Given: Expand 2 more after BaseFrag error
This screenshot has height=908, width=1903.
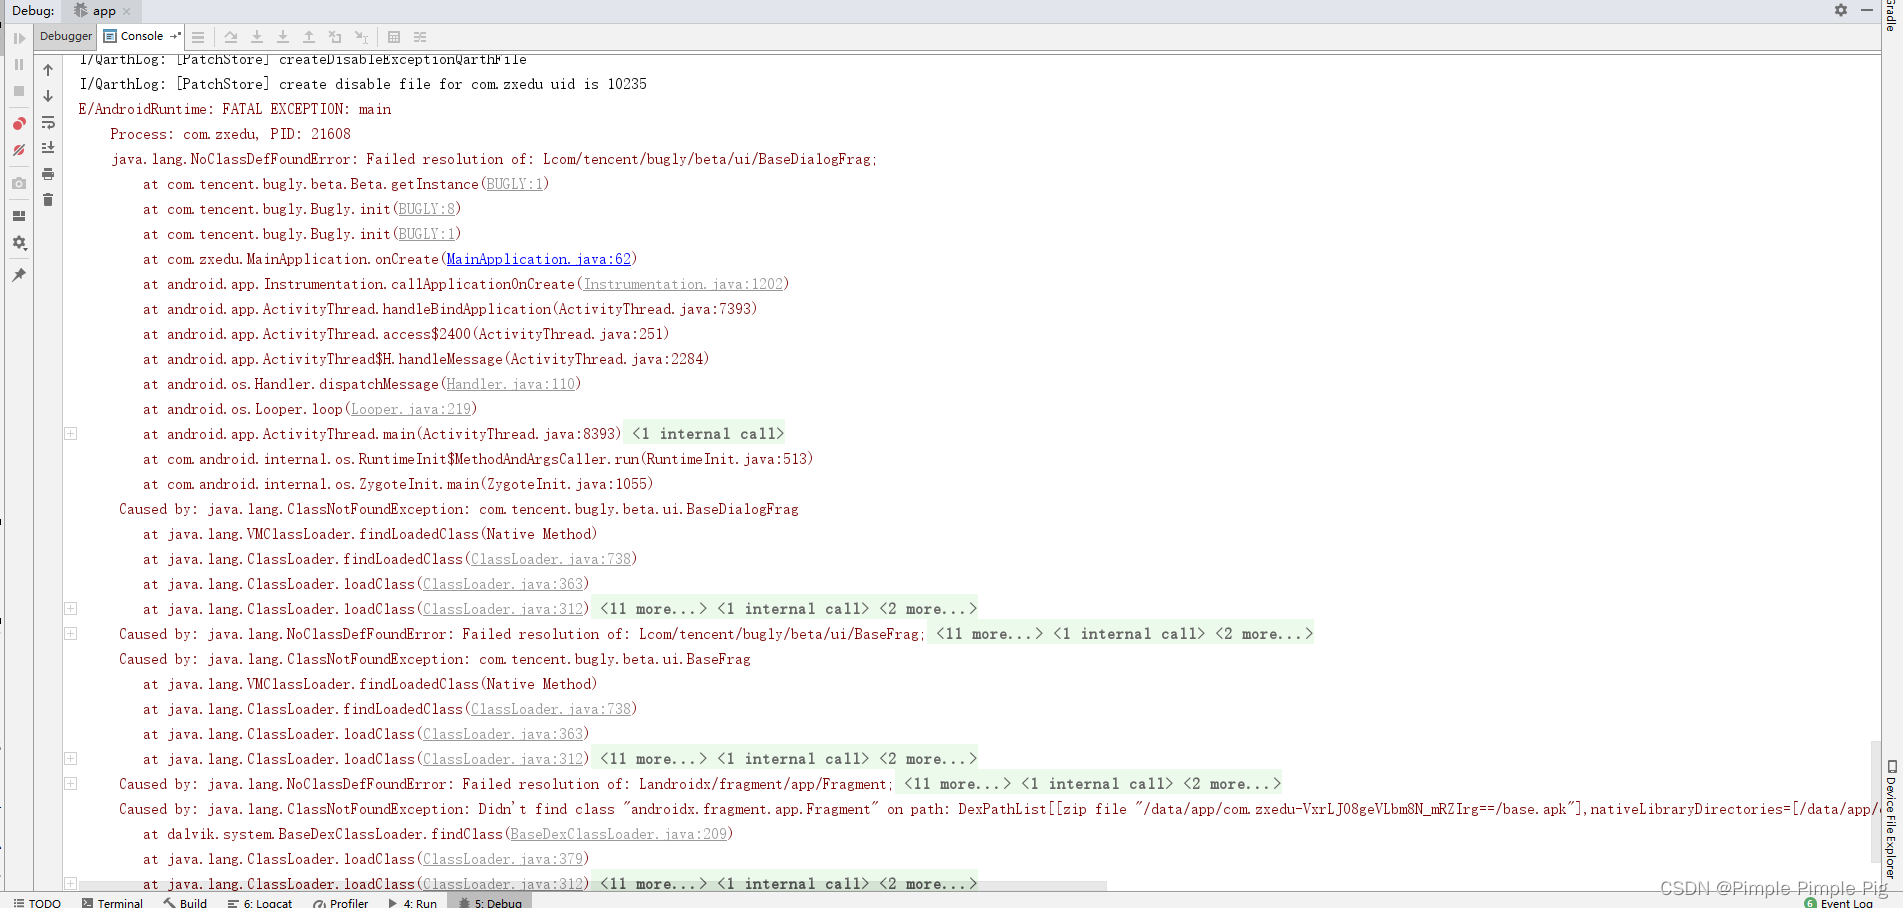Looking at the screenshot, I should pyautogui.click(x=1264, y=634).
